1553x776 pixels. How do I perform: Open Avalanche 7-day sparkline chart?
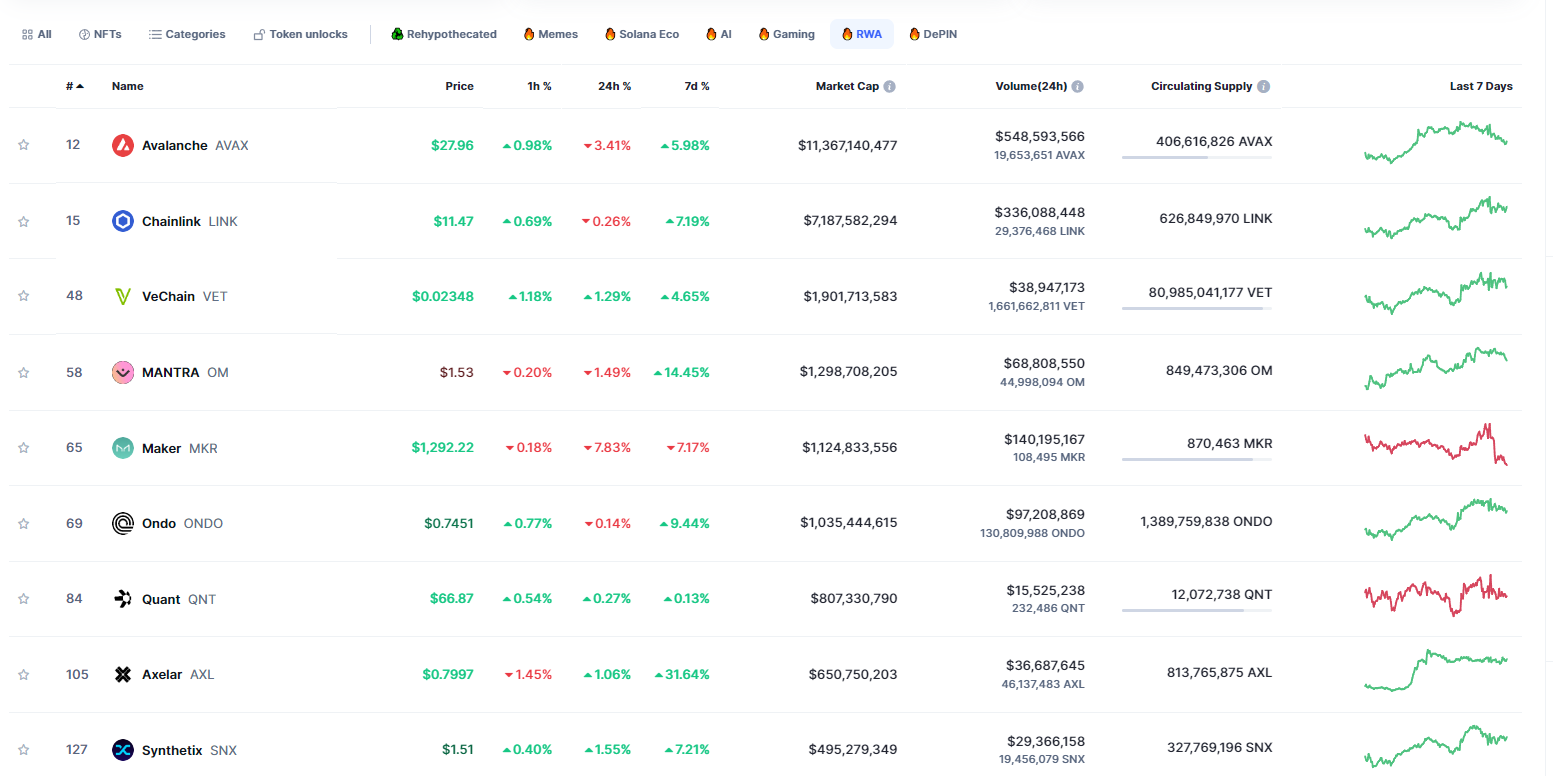(1435, 142)
